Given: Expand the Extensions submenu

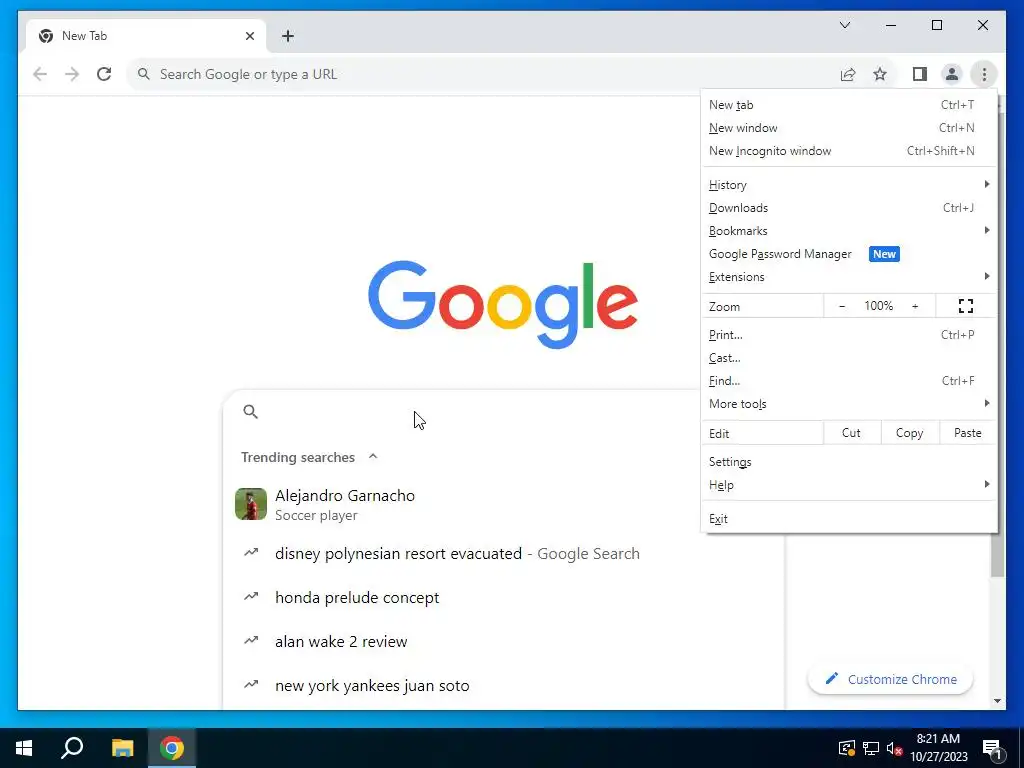Looking at the screenshot, I should pos(849,277).
